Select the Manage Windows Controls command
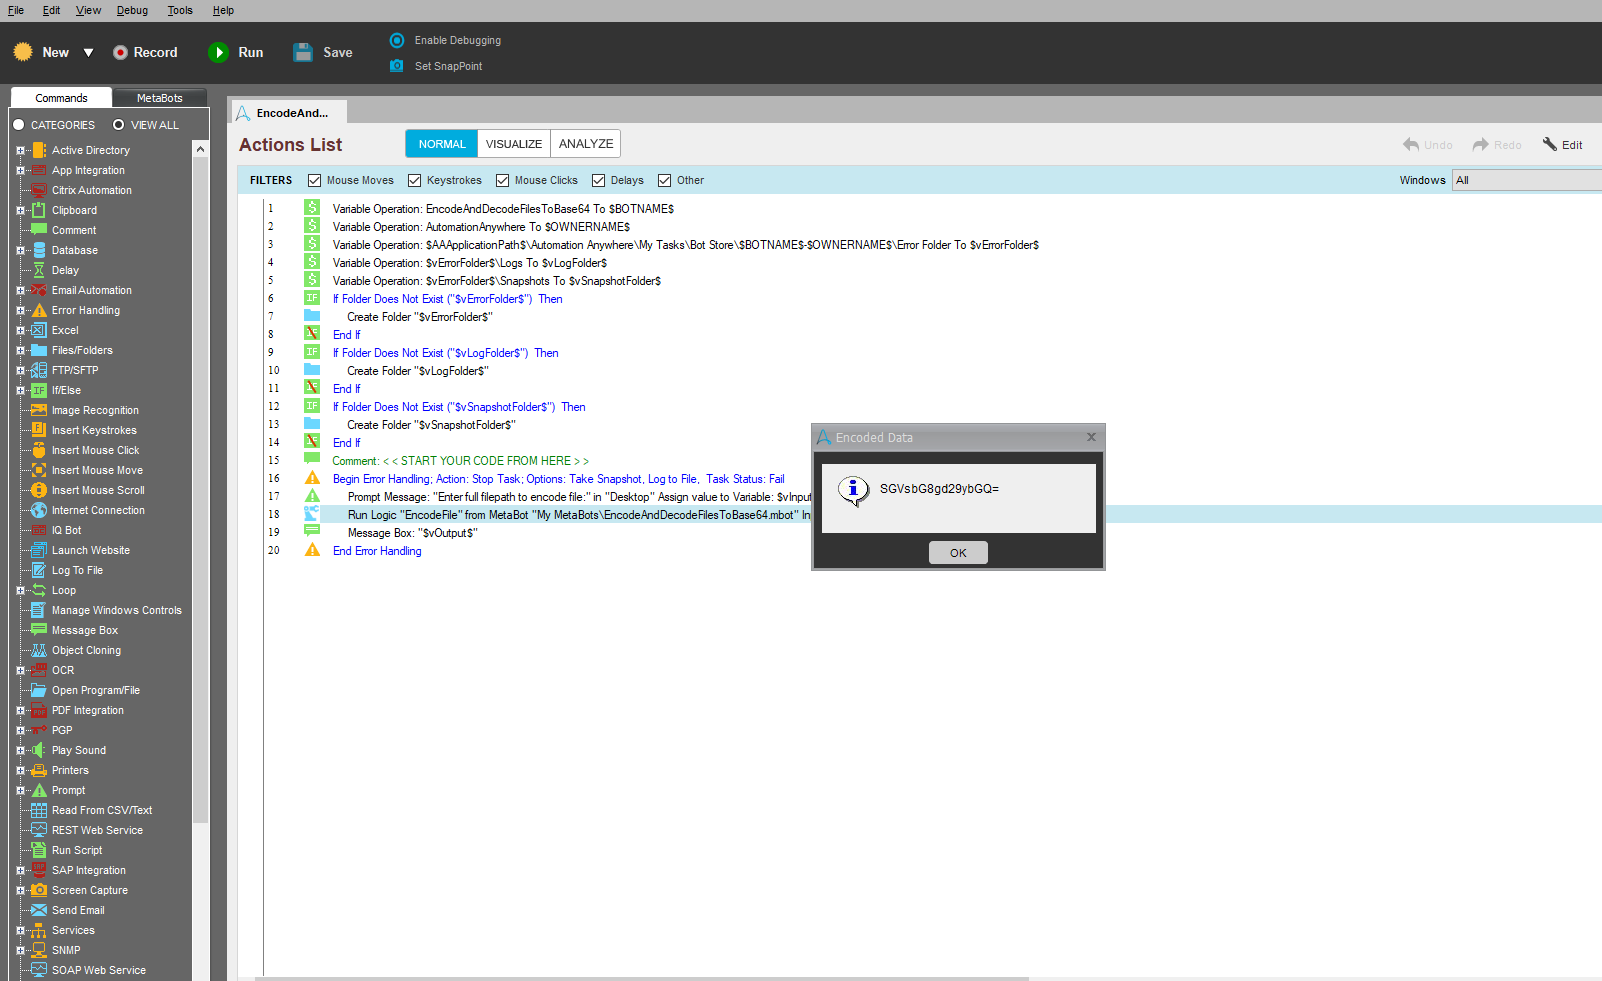Screen dimensions: 1602x981 point(117,610)
